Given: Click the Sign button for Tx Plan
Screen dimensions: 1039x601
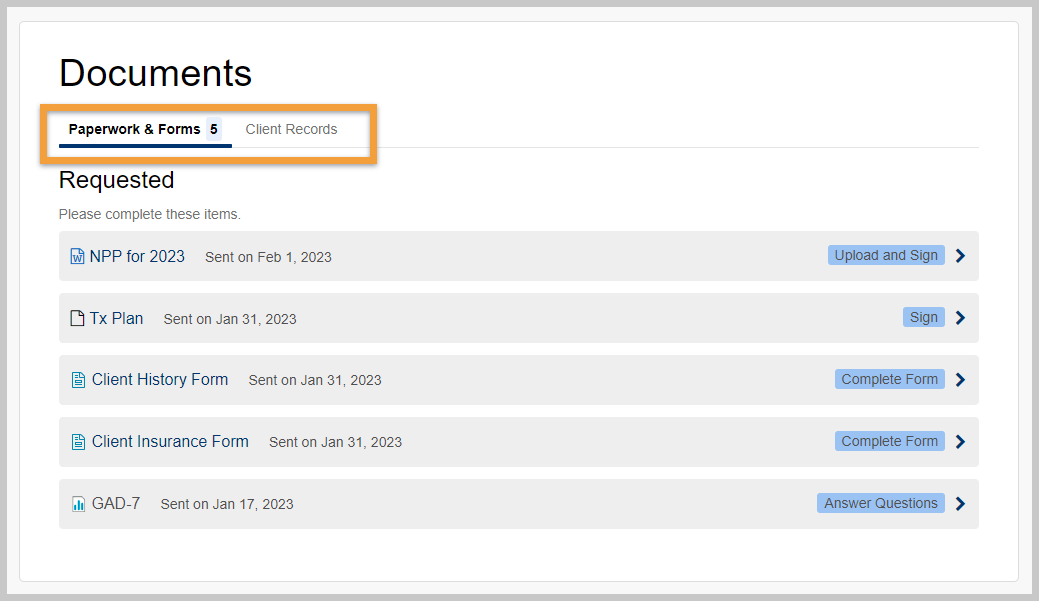Looking at the screenshot, I should pyautogui.click(x=923, y=317).
